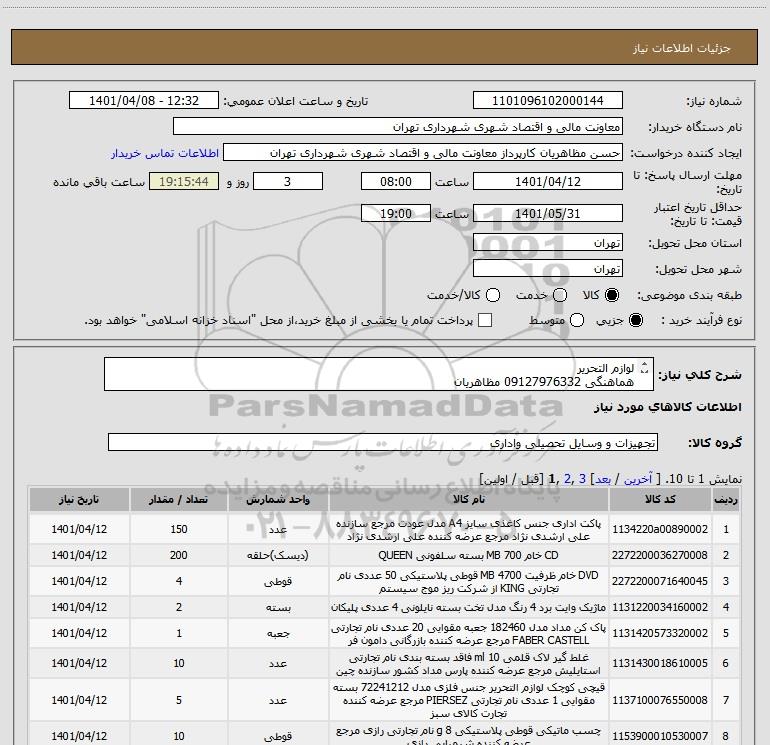Click the FABER CASTELL pencil eraser item name

468,634
